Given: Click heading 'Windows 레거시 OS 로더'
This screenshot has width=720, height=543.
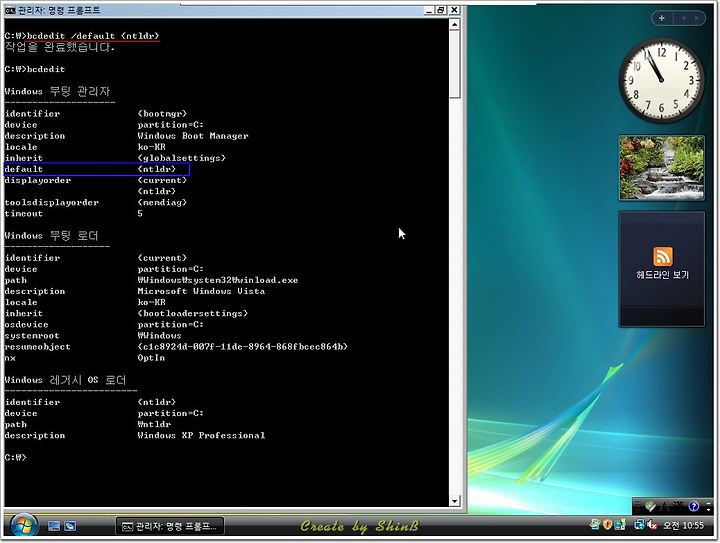Looking at the screenshot, I should pos(65,380).
